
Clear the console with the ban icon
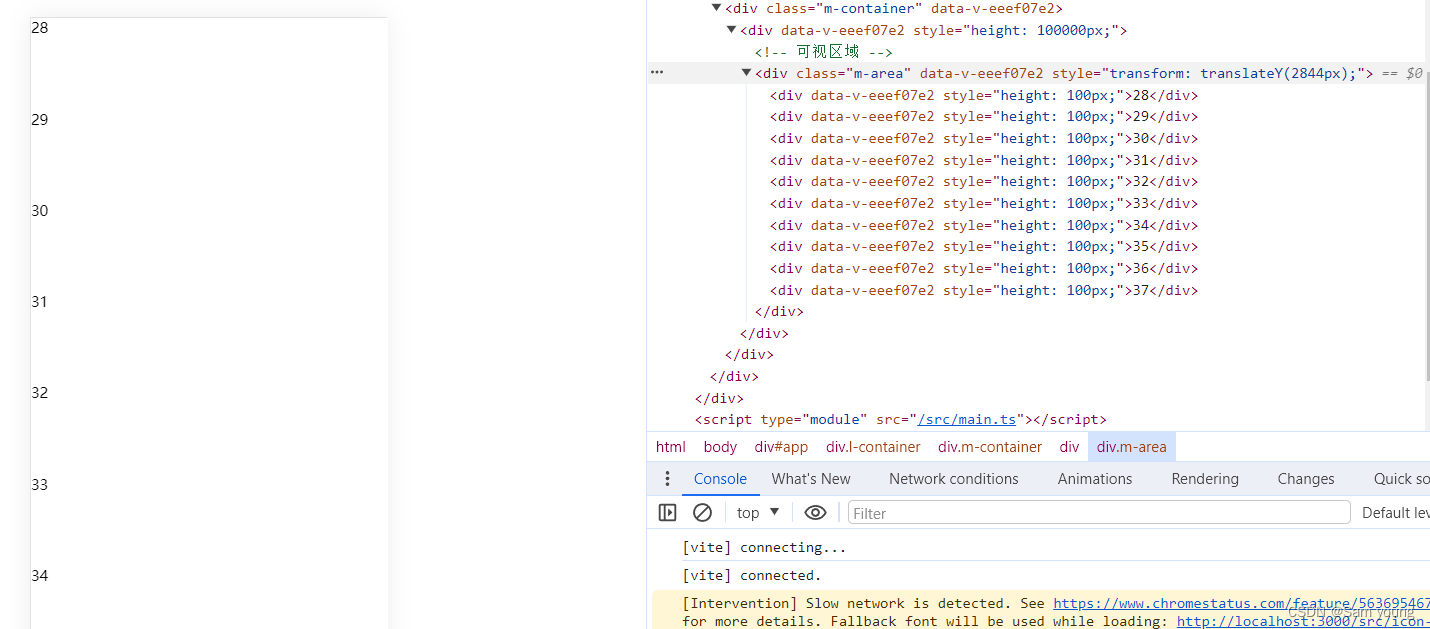coord(703,513)
